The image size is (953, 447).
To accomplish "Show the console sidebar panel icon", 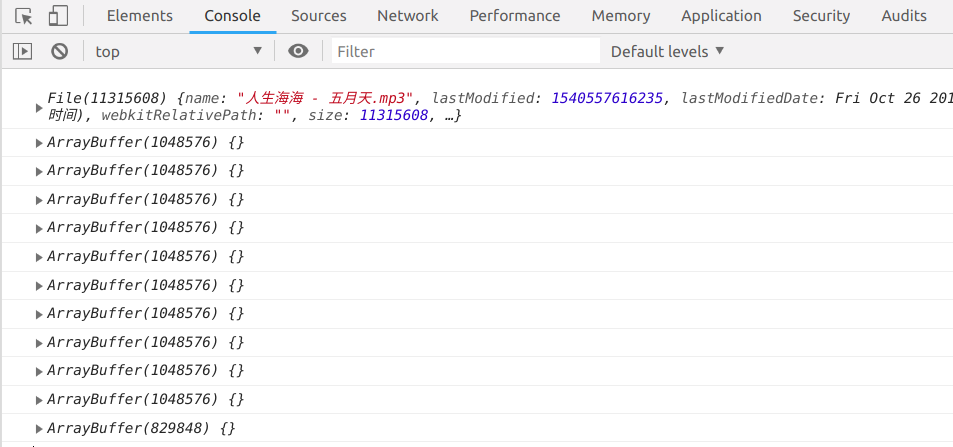I will 22,51.
